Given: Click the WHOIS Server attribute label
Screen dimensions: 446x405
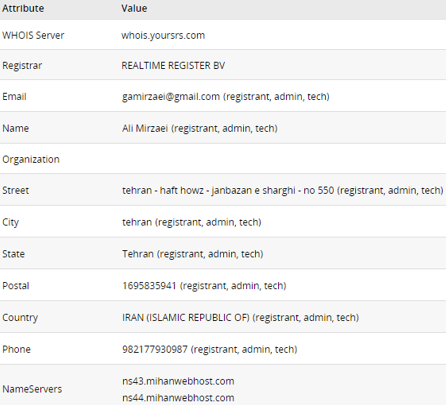Looking at the screenshot, I should click(33, 35).
